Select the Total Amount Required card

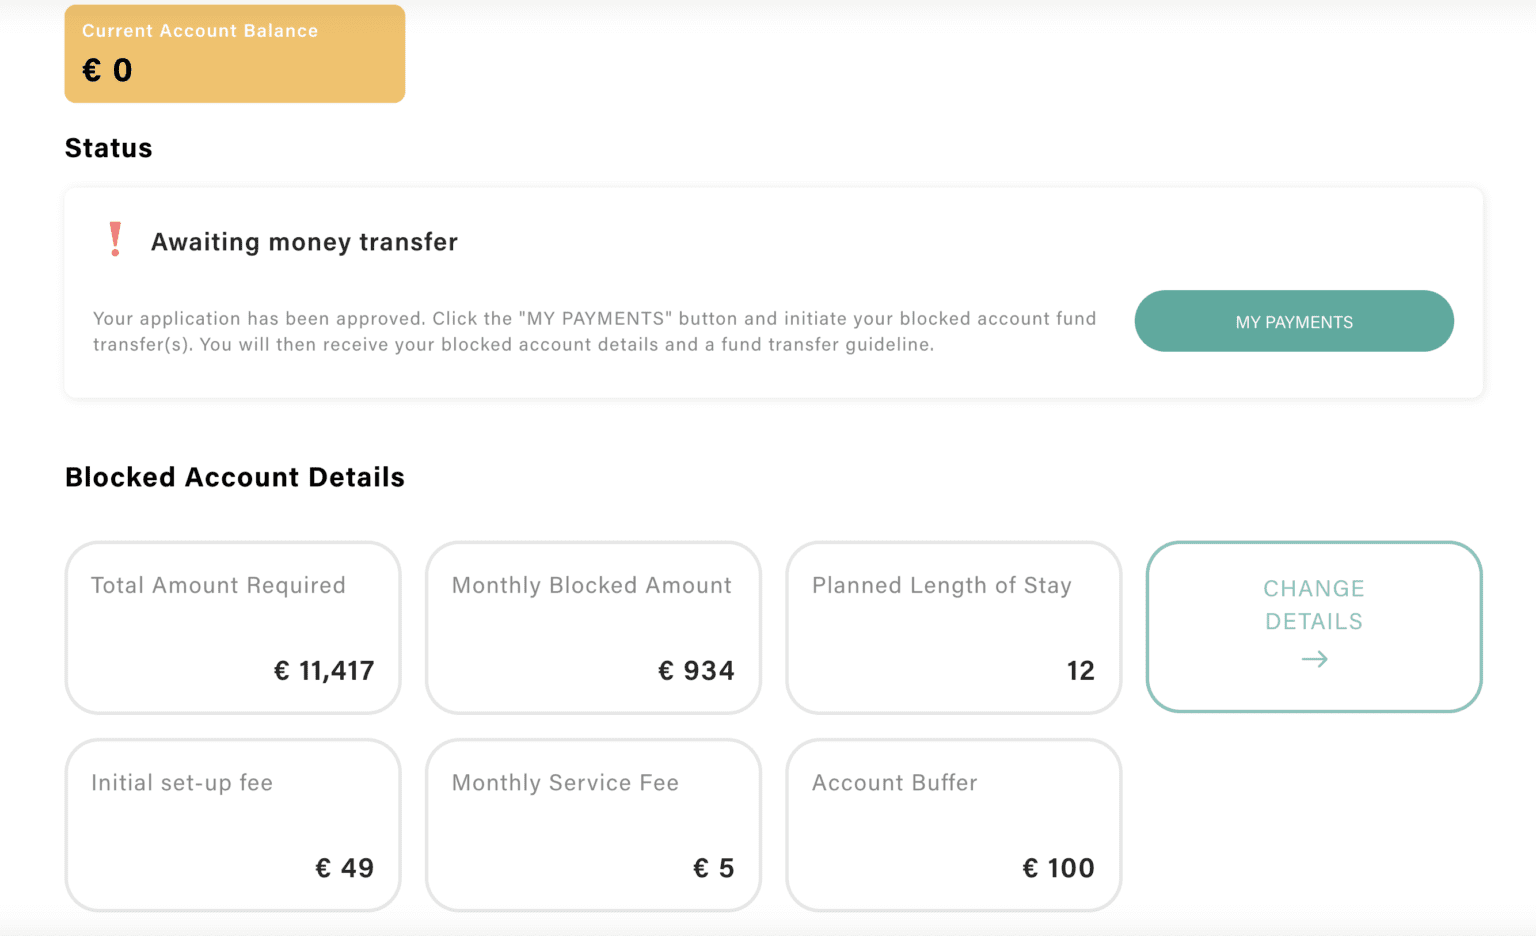click(232, 627)
